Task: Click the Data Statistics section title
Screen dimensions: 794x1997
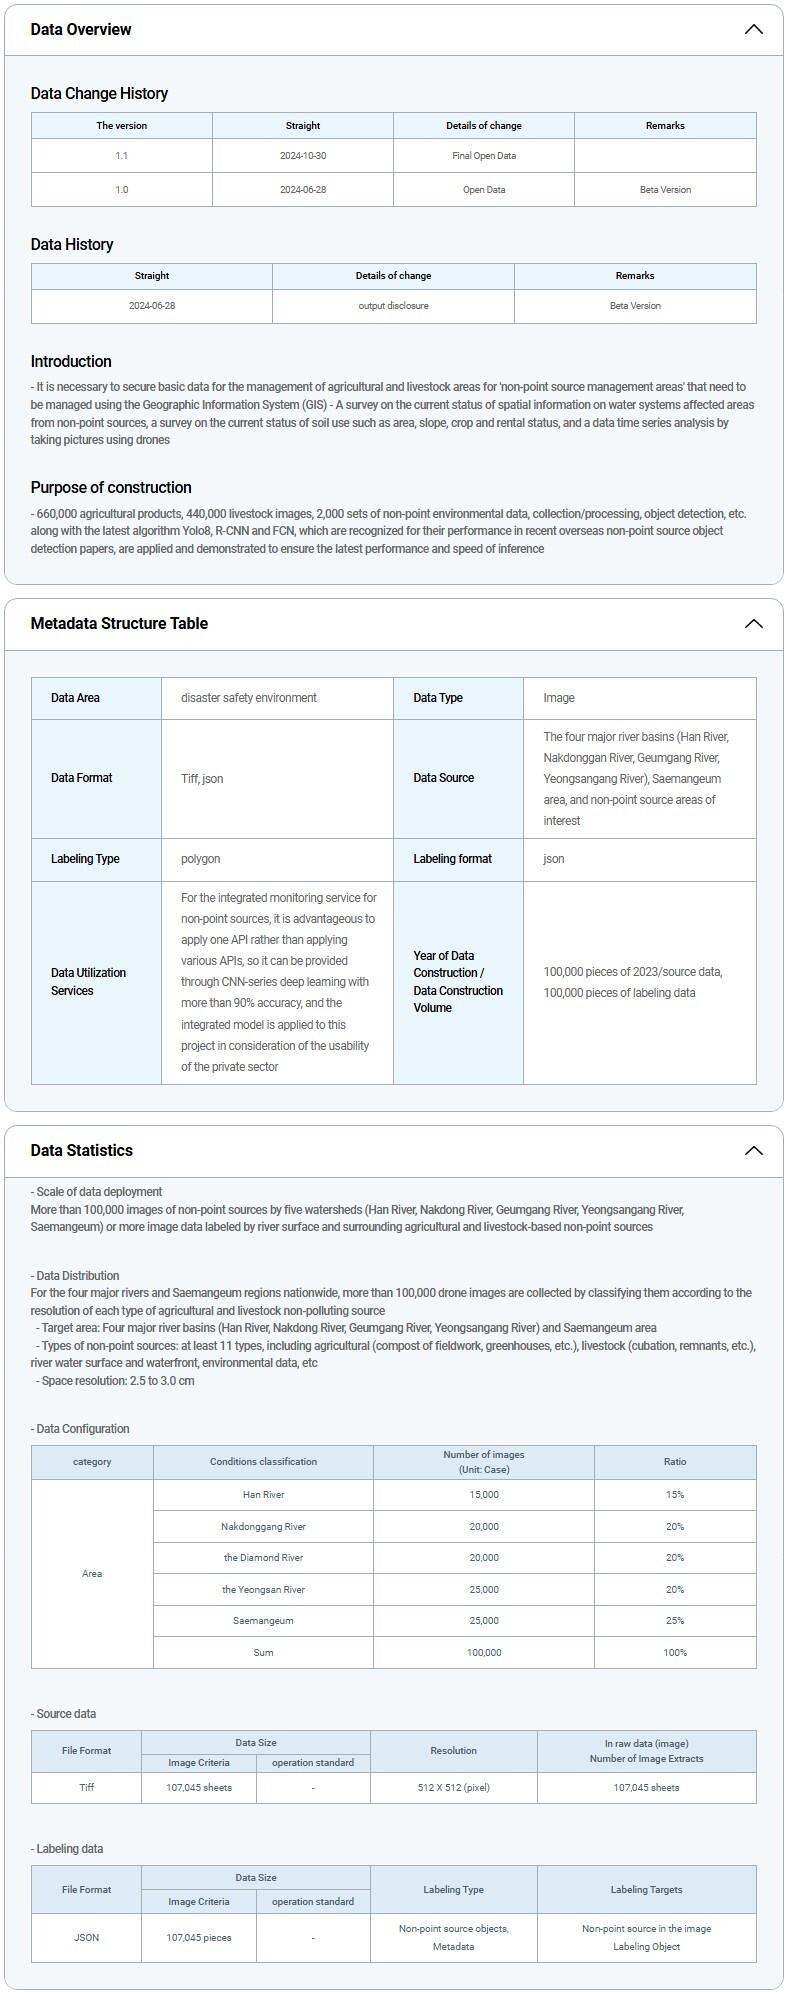Action: pyautogui.click(x=81, y=1150)
